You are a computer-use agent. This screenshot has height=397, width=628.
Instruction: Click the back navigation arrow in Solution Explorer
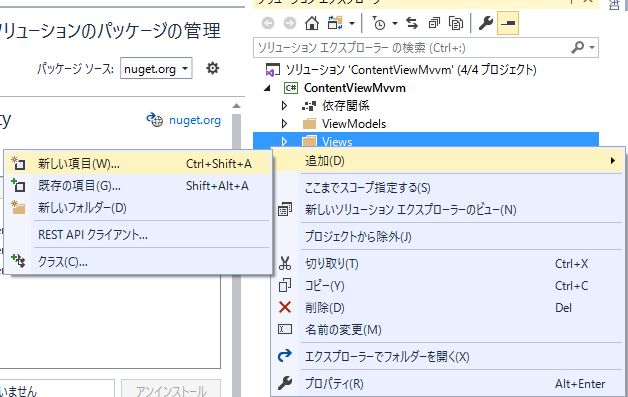(268, 23)
